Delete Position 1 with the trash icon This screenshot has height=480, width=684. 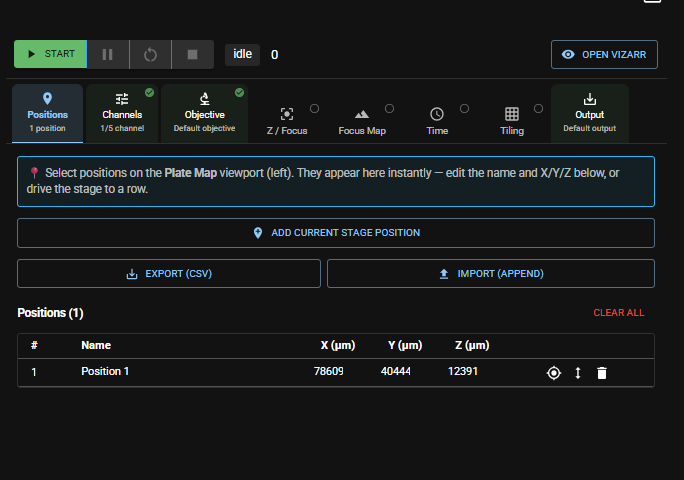click(602, 373)
